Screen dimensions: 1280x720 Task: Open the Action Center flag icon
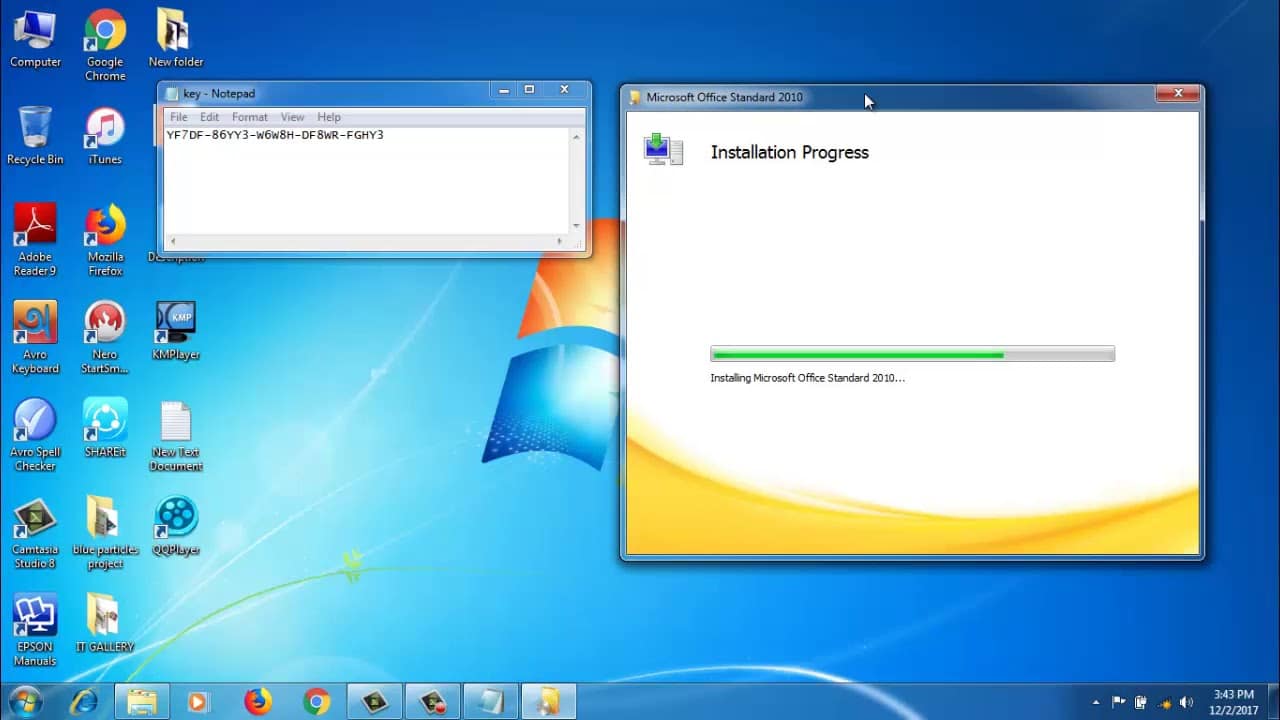(x=1119, y=702)
